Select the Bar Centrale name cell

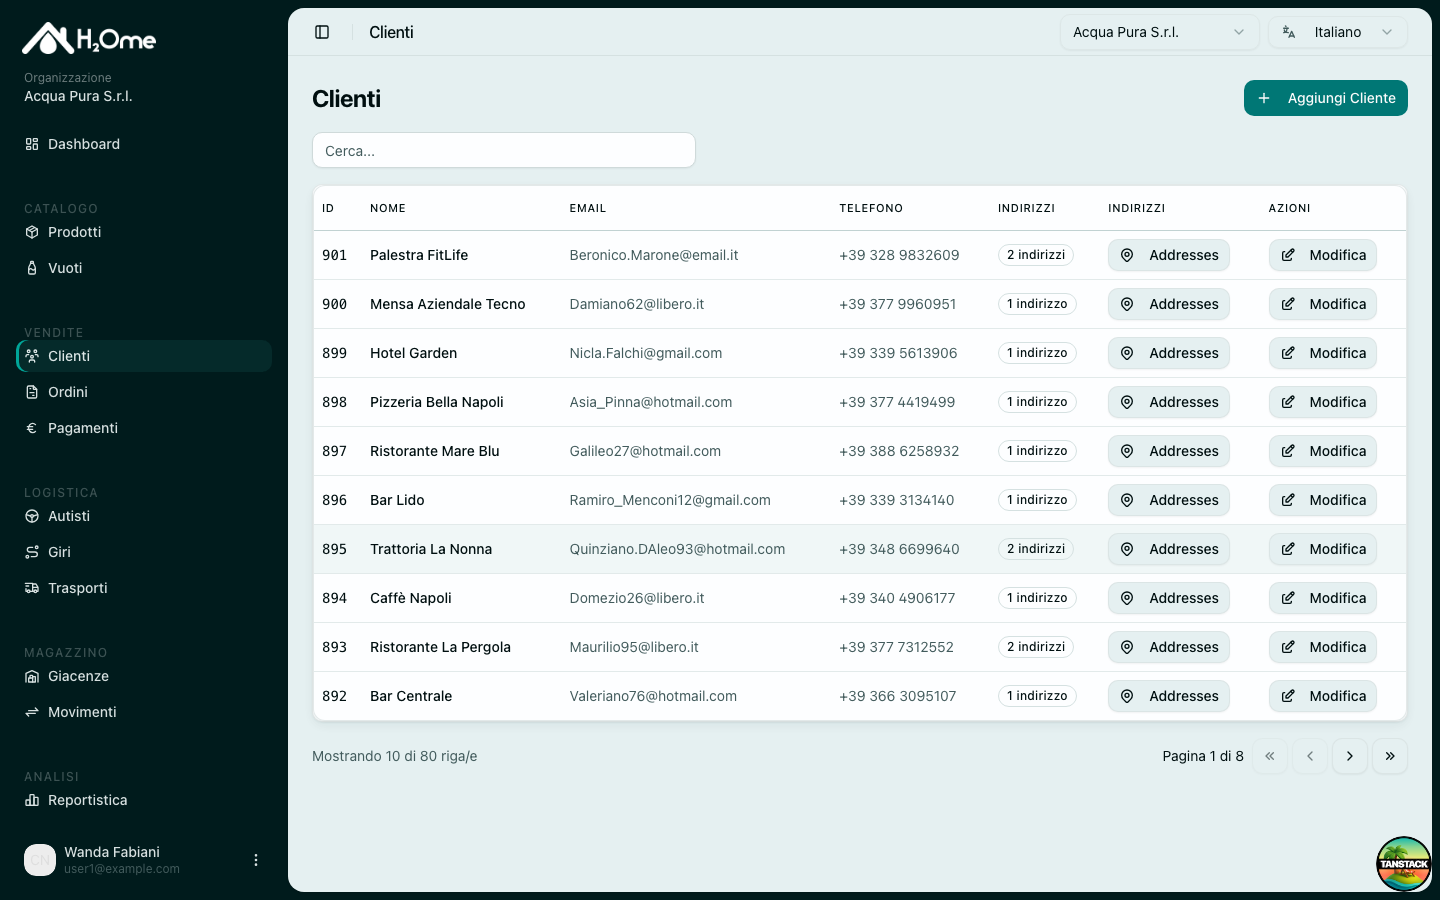coord(411,696)
